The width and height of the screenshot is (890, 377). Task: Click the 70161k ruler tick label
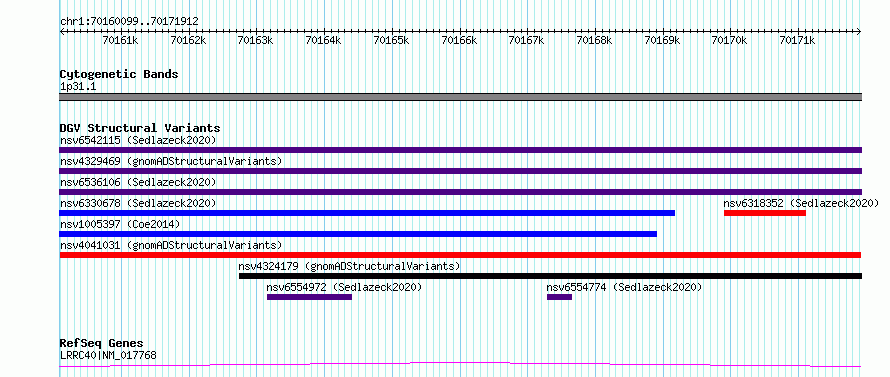pos(120,40)
